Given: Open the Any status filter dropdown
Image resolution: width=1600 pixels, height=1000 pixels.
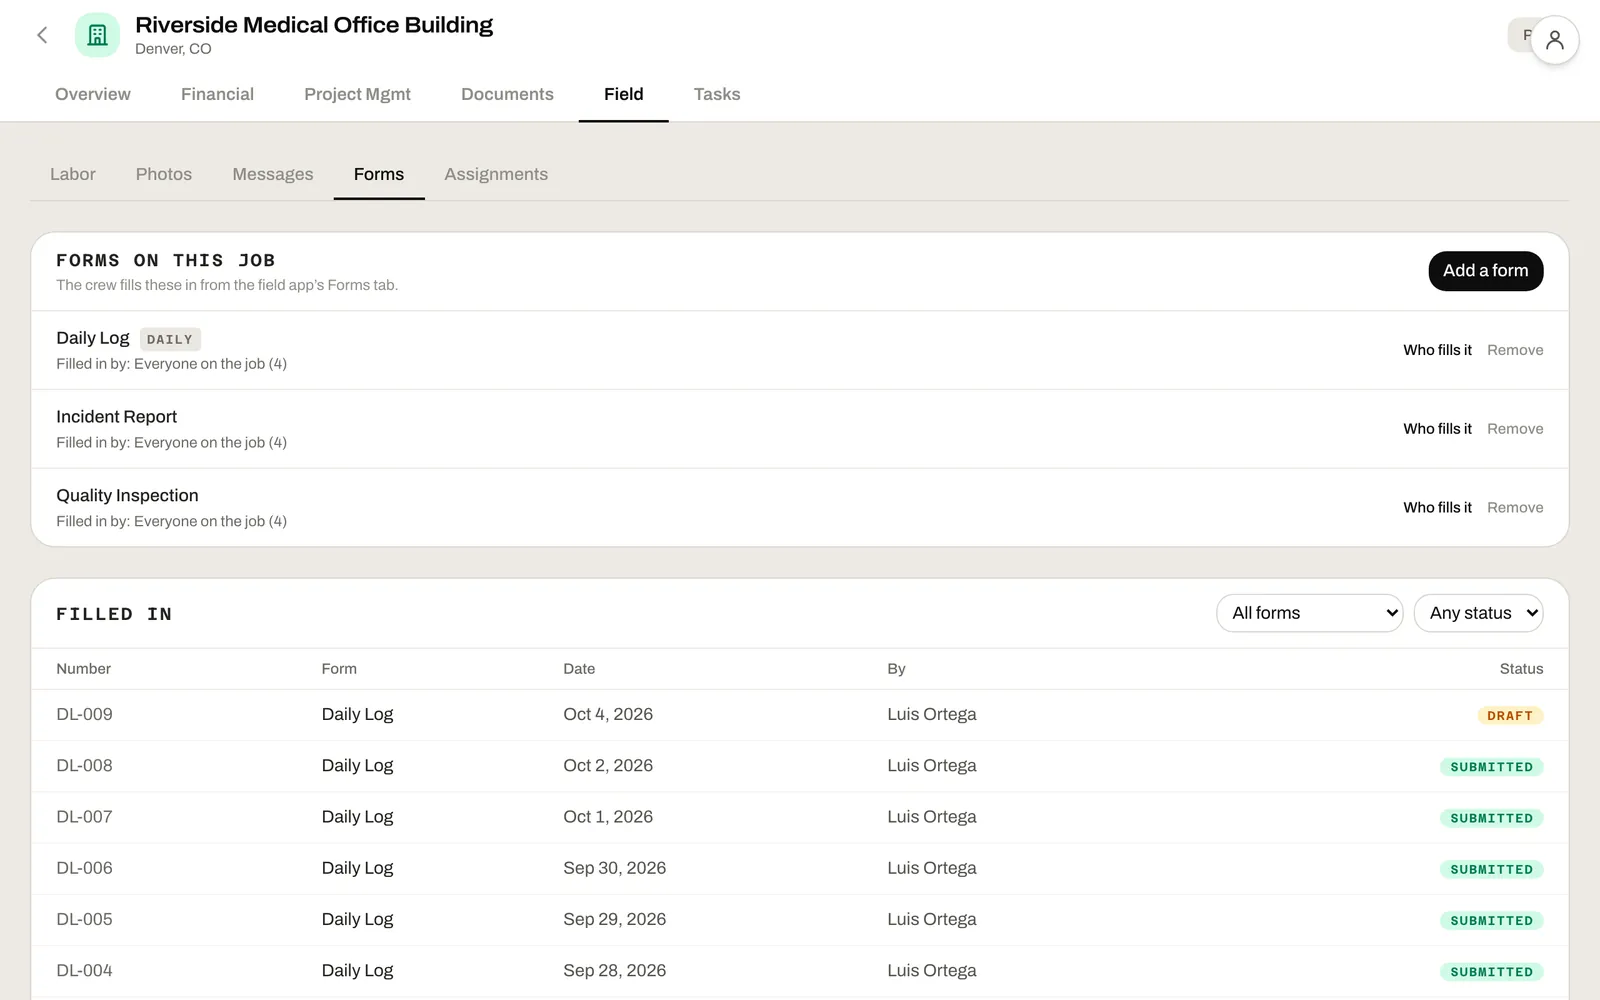Looking at the screenshot, I should coord(1478,613).
